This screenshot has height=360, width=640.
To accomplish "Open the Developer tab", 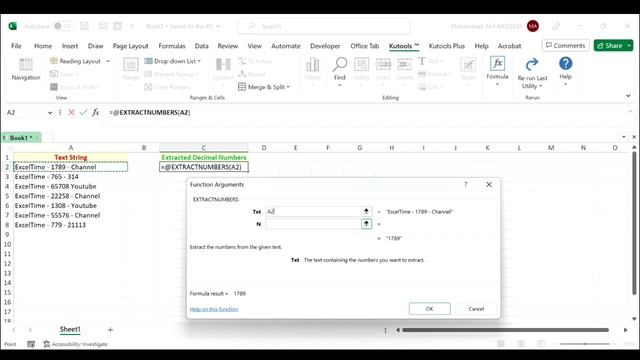I will pyautogui.click(x=325, y=46).
